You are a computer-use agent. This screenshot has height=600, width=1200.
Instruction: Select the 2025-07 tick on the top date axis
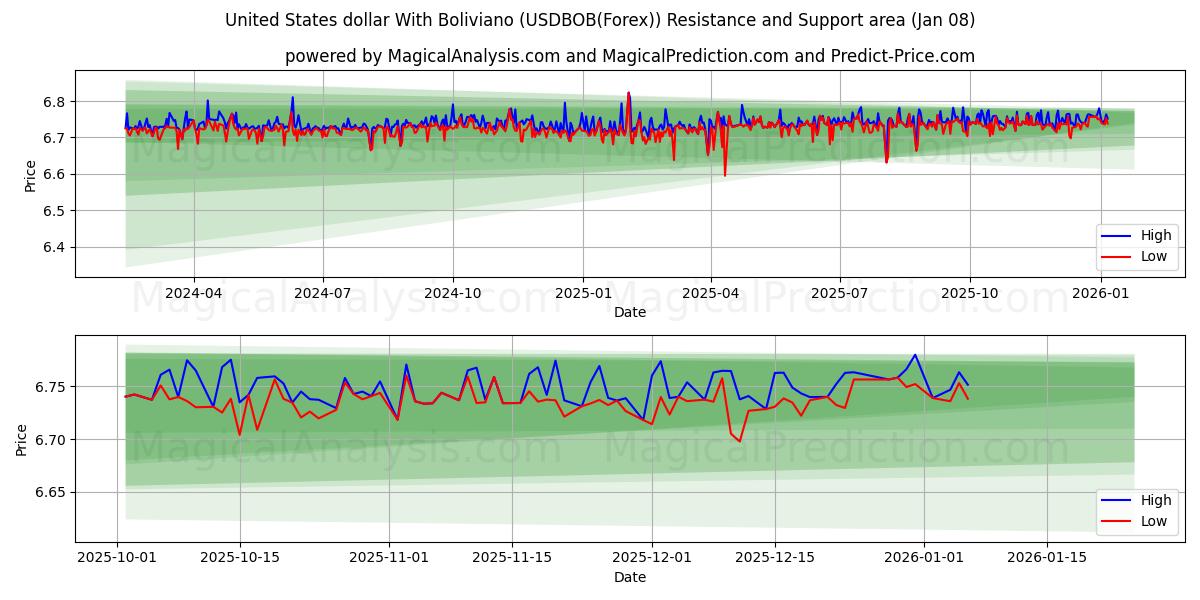coord(838,294)
